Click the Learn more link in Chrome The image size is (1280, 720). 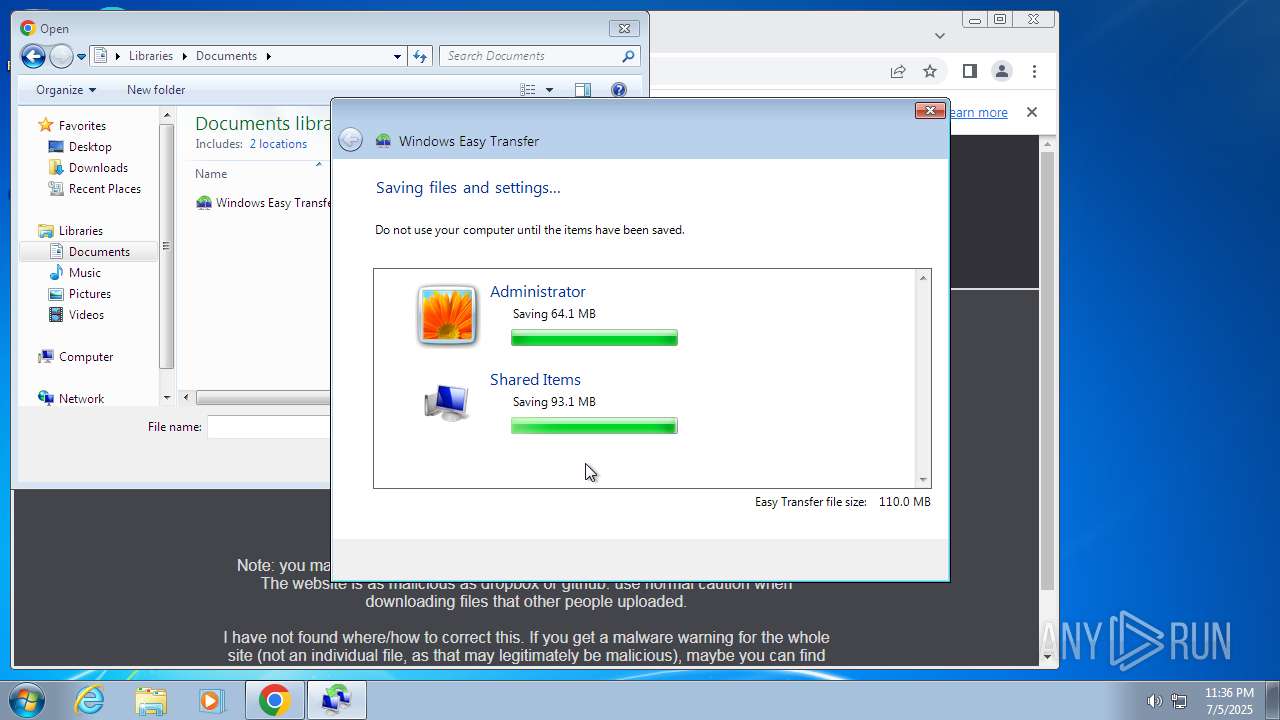[978, 113]
